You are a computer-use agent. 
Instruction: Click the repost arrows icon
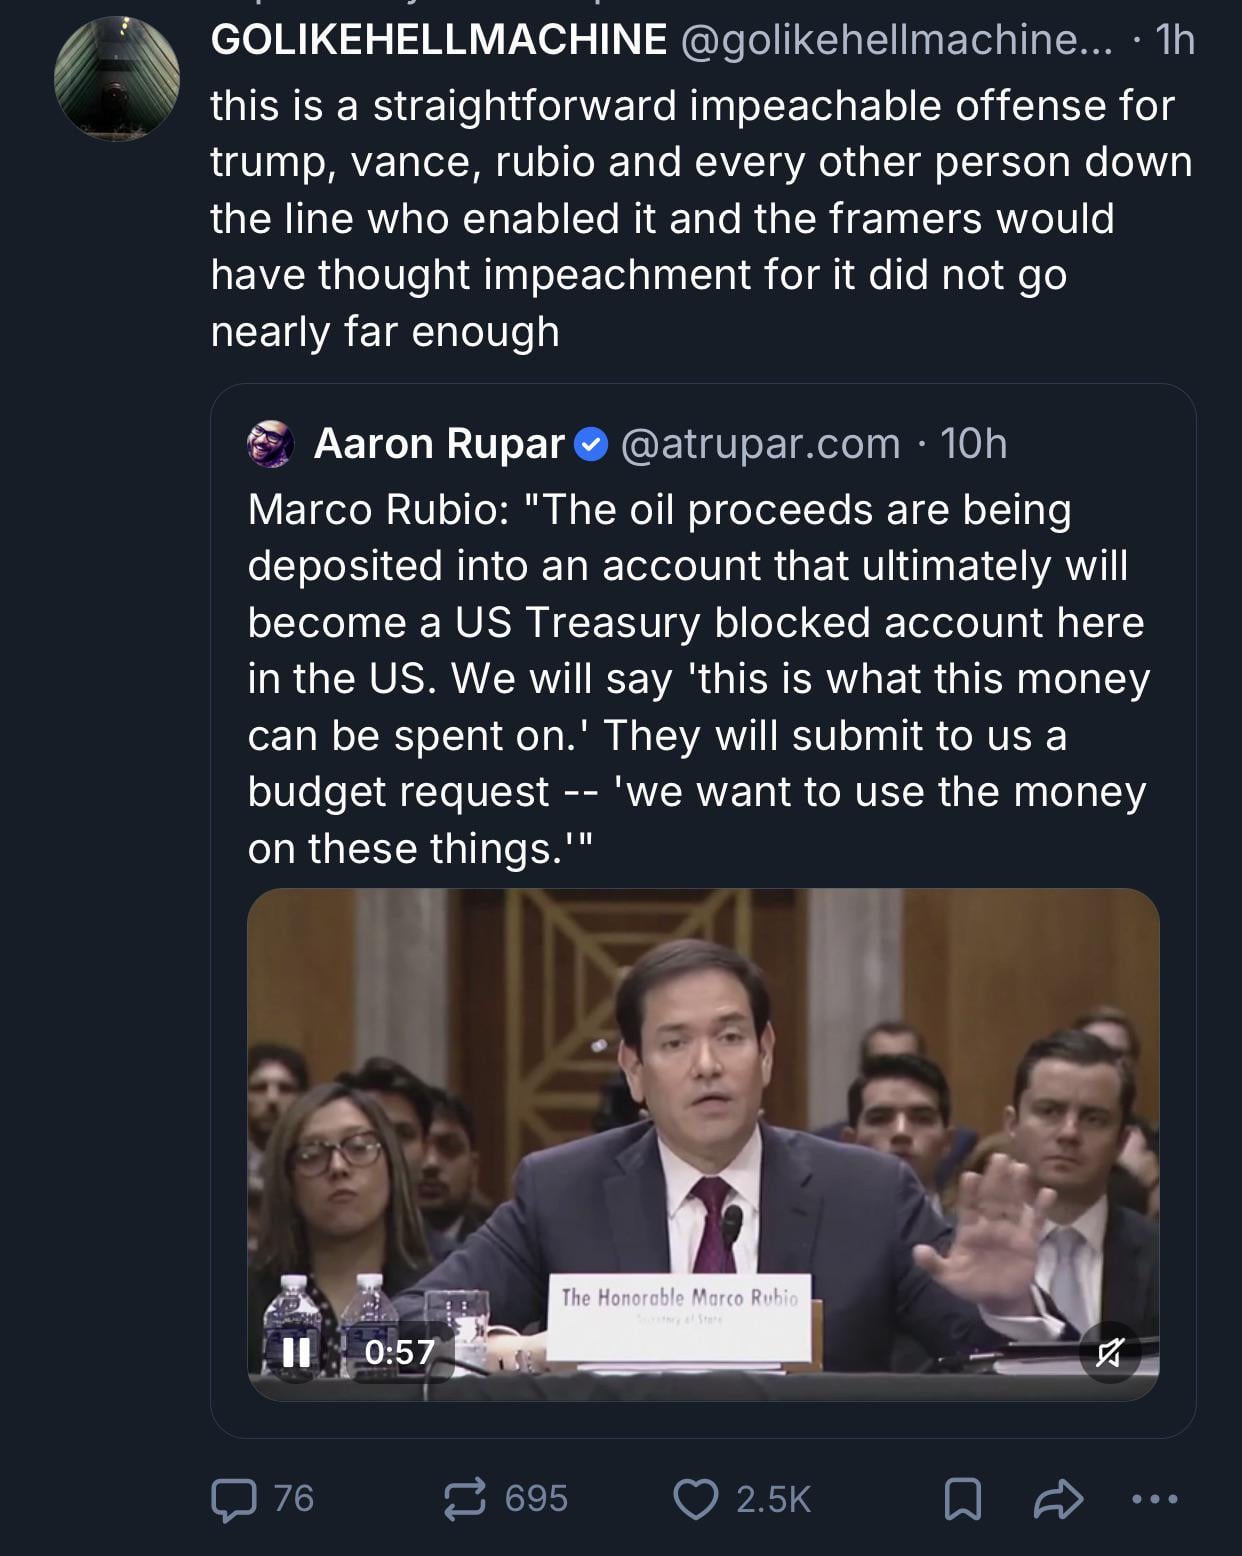pos(465,1499)
